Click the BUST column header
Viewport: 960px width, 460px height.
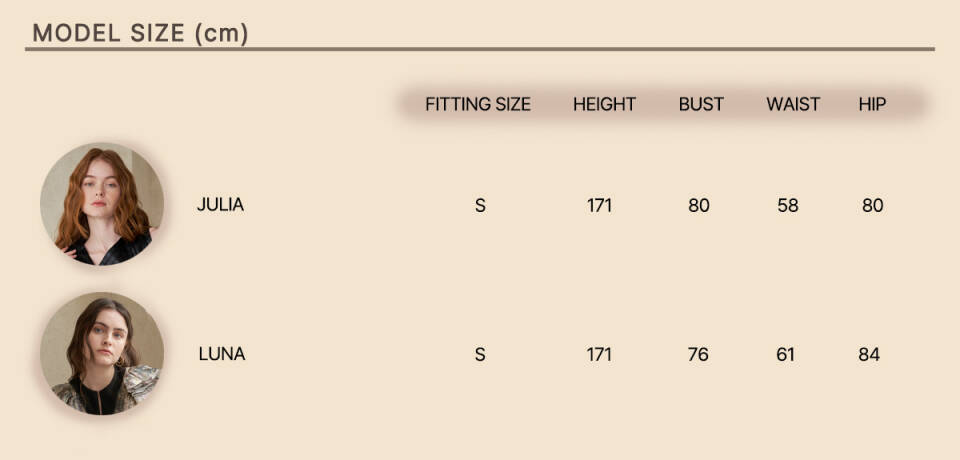pyautogui.click(x=701, y=104)
